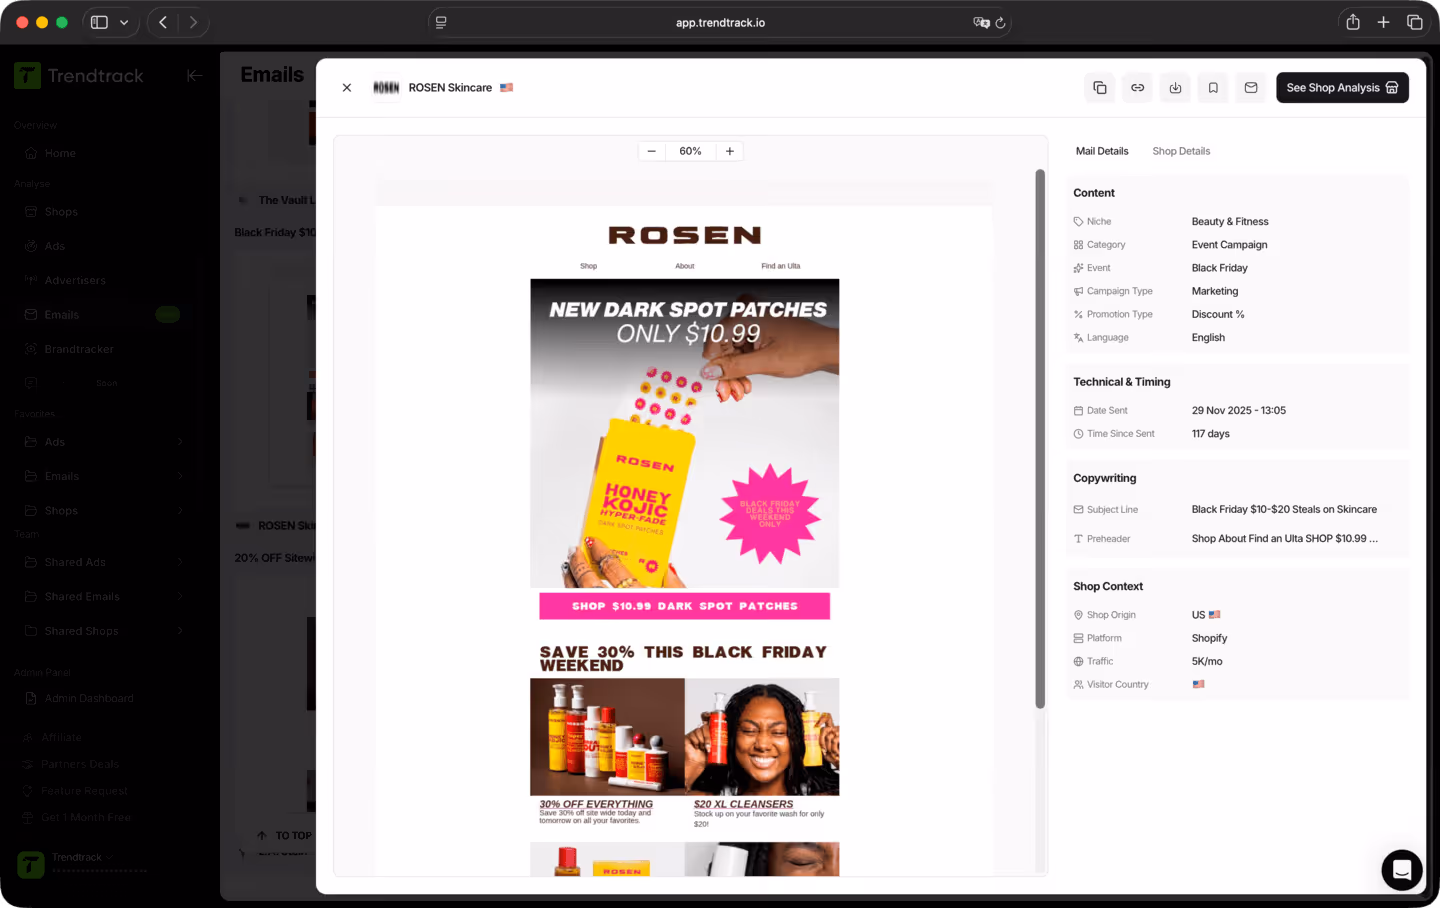Click ROSEN brand logo thumbnail in header
This screenshot has width=1440, height=908.
coord(386,88)
